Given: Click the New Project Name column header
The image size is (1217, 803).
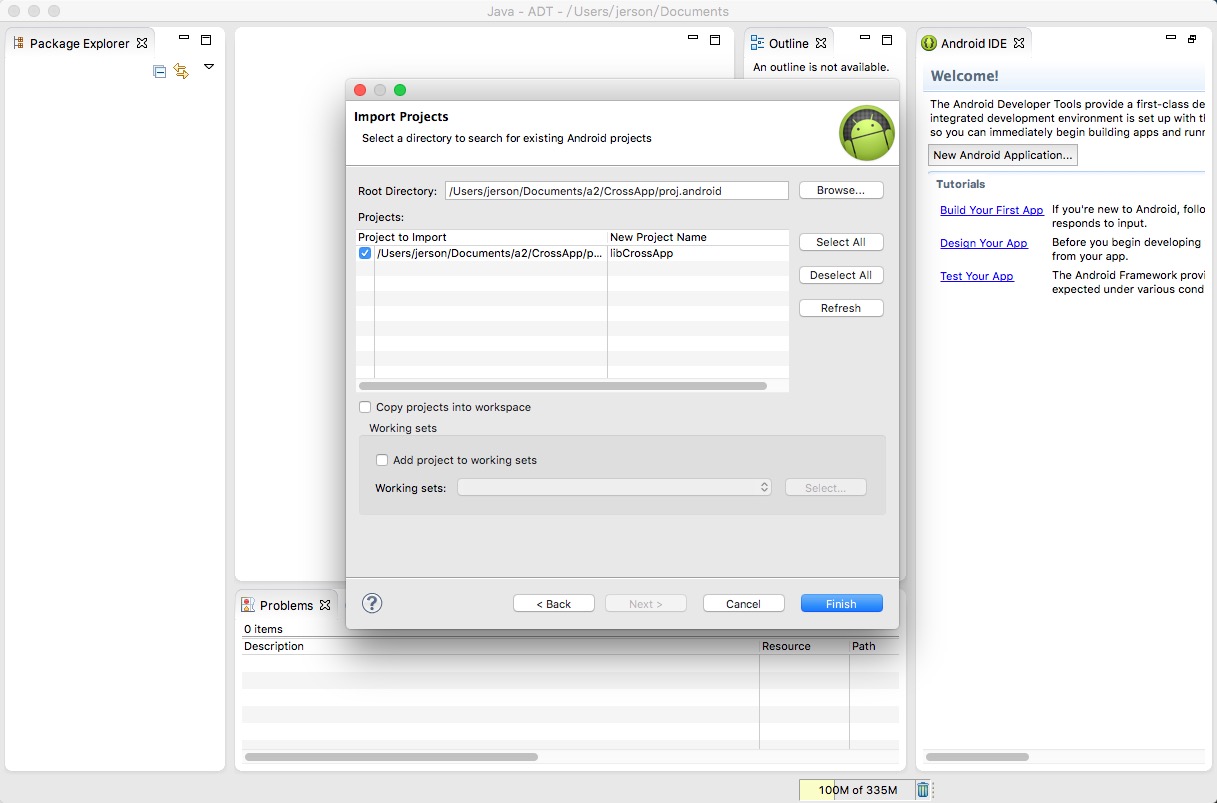Looking at the screenshot, I should pyautogui.click(x=698, y=237).
